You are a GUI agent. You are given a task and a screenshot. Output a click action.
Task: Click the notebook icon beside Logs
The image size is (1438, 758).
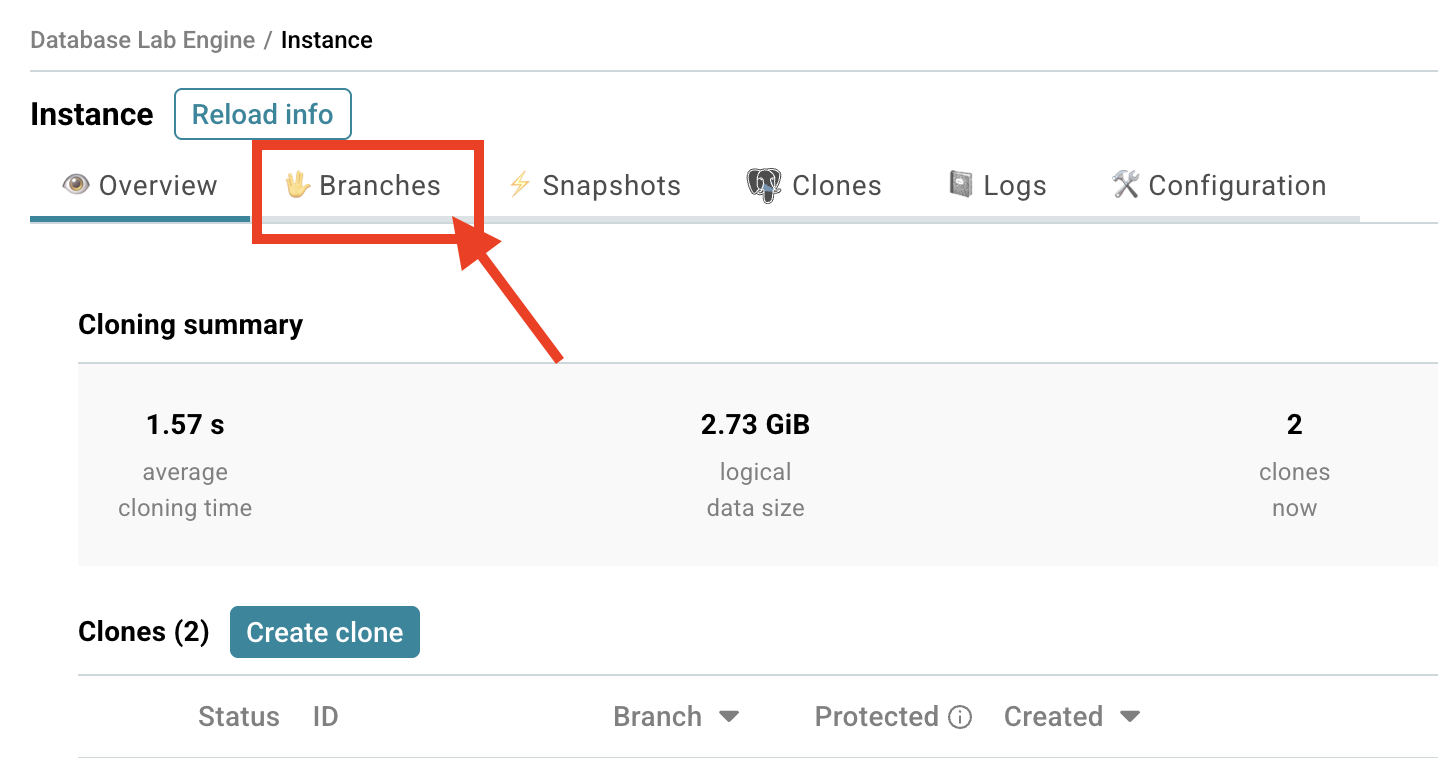click(961, 186)
